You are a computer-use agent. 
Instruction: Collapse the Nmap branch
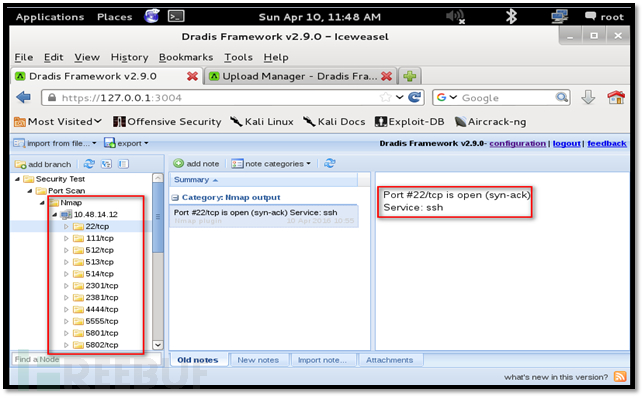pyautogui.click(x=42, y=203)
